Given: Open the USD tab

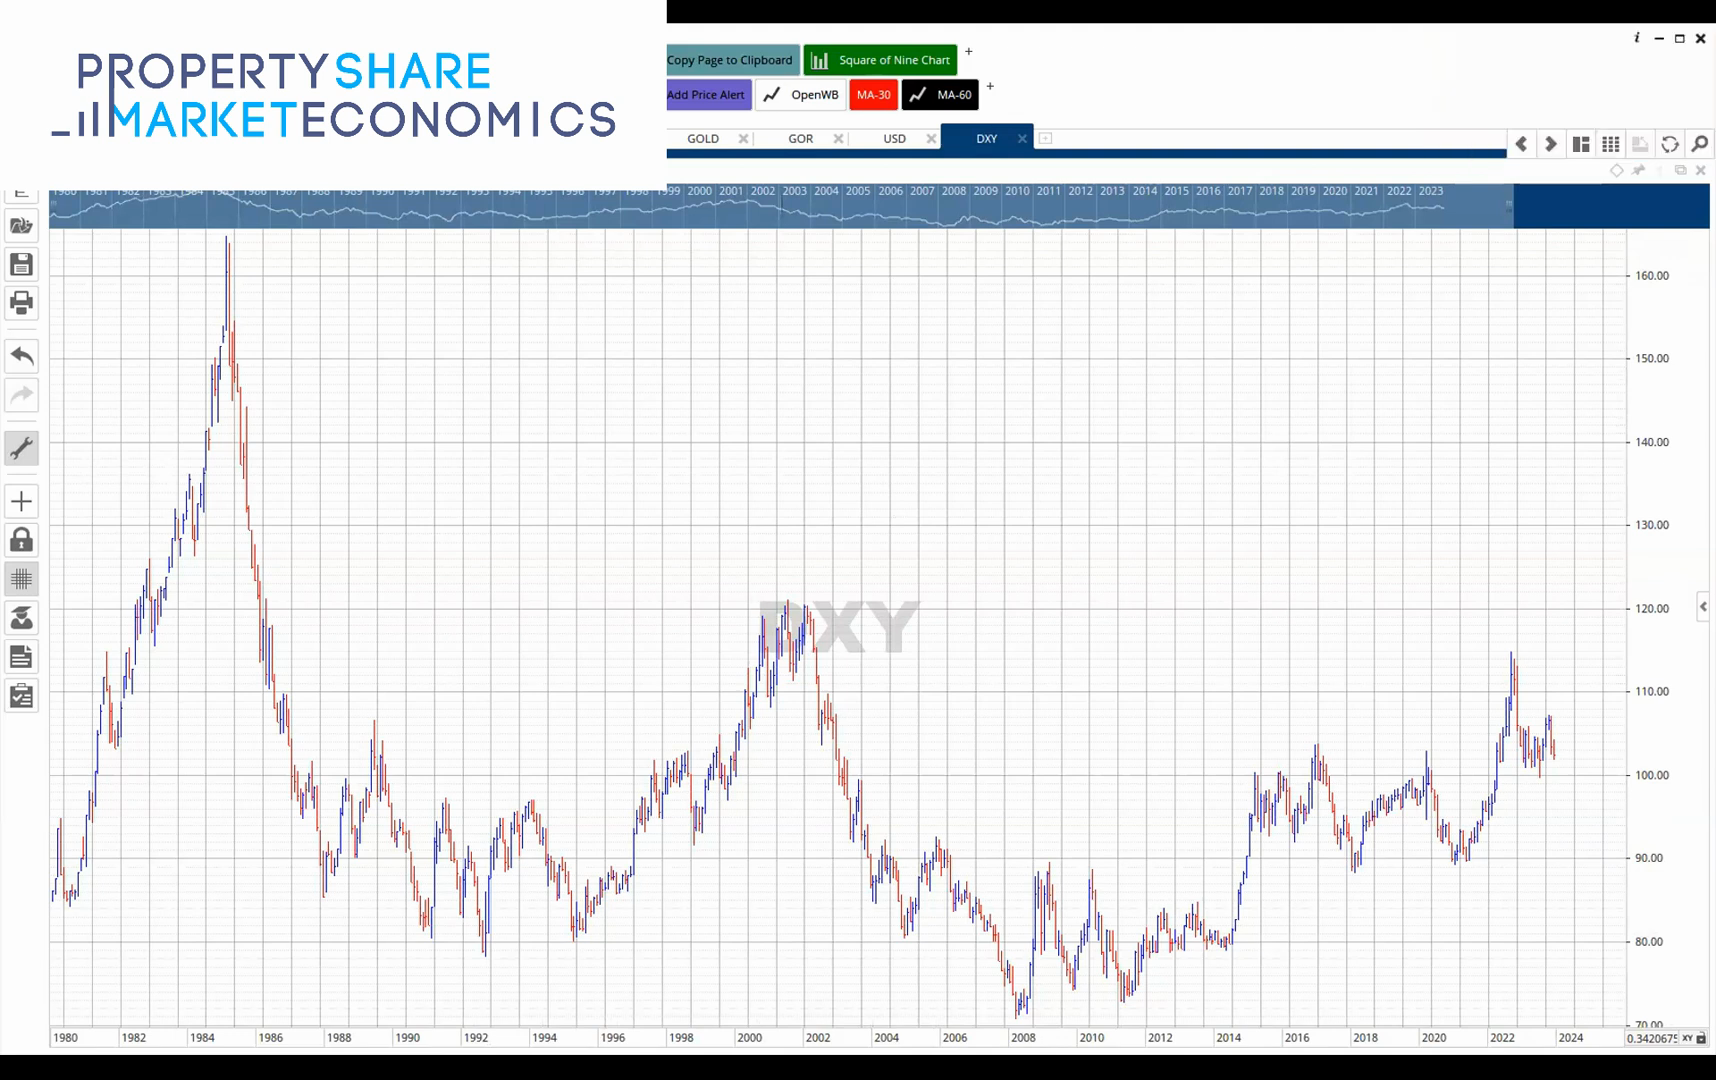Looking at the screenshot, I should (894, 138).
